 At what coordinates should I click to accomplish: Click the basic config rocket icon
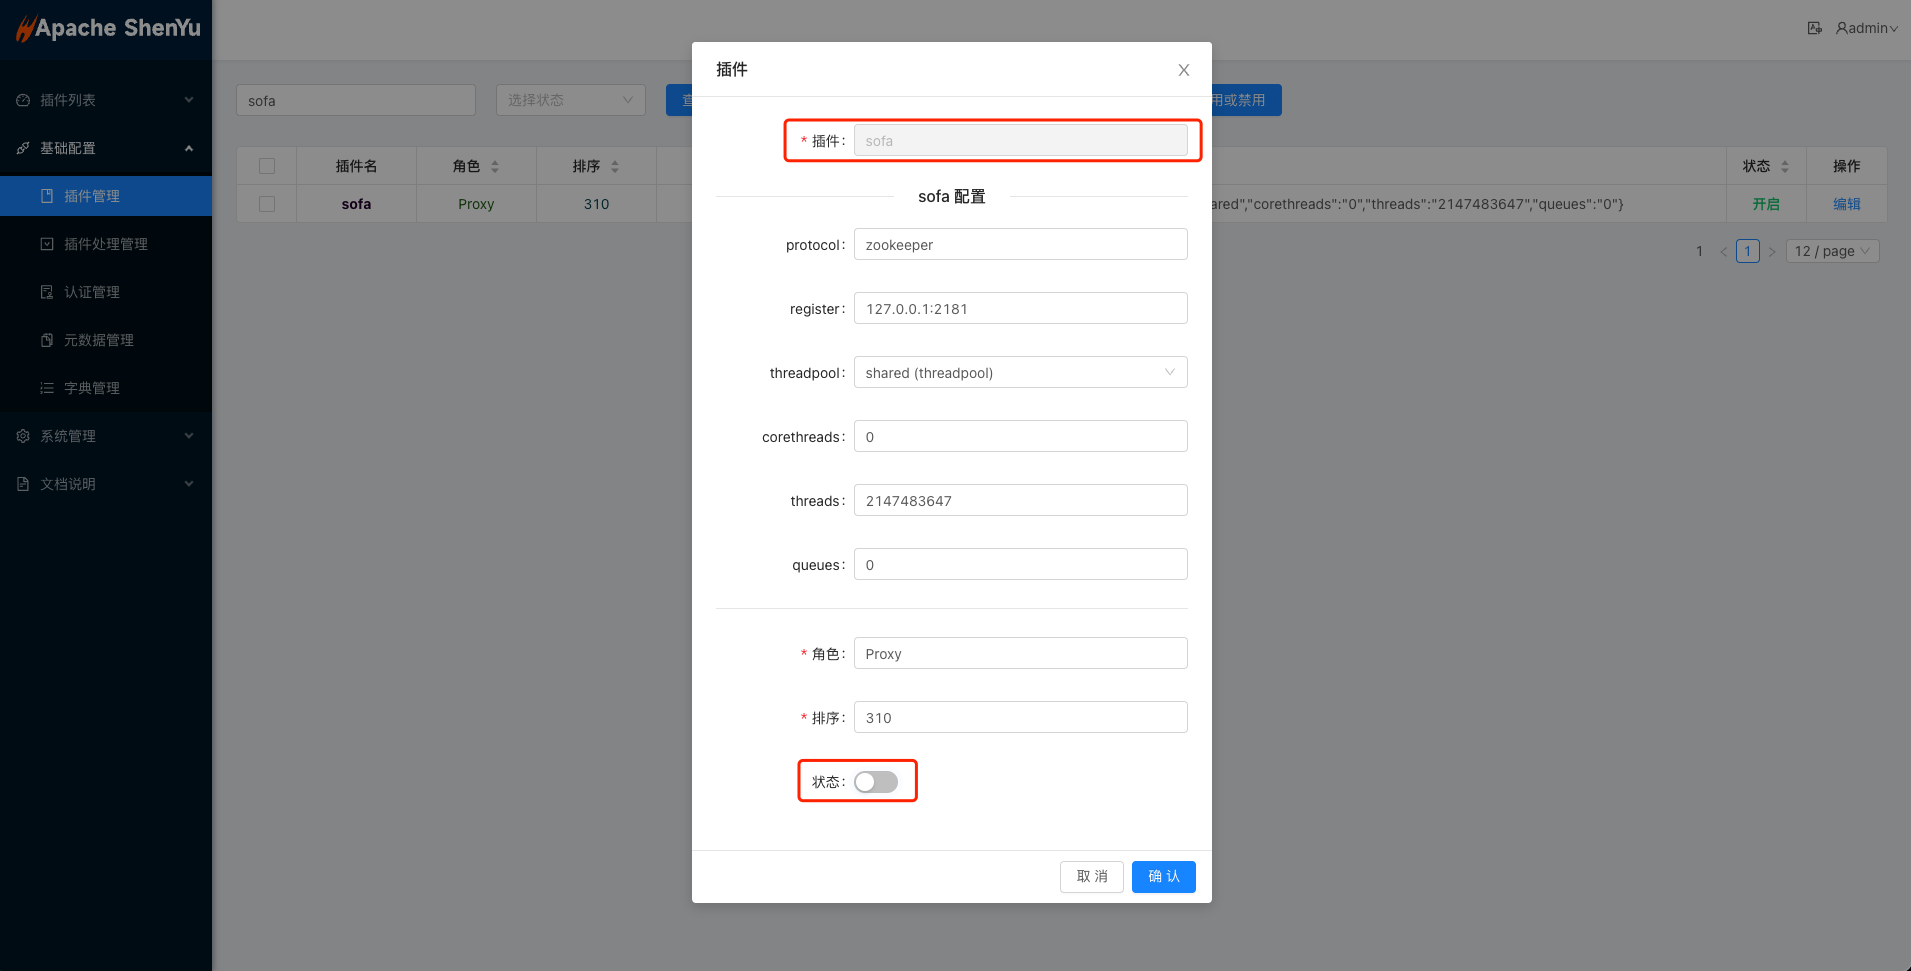pos(23,148)
